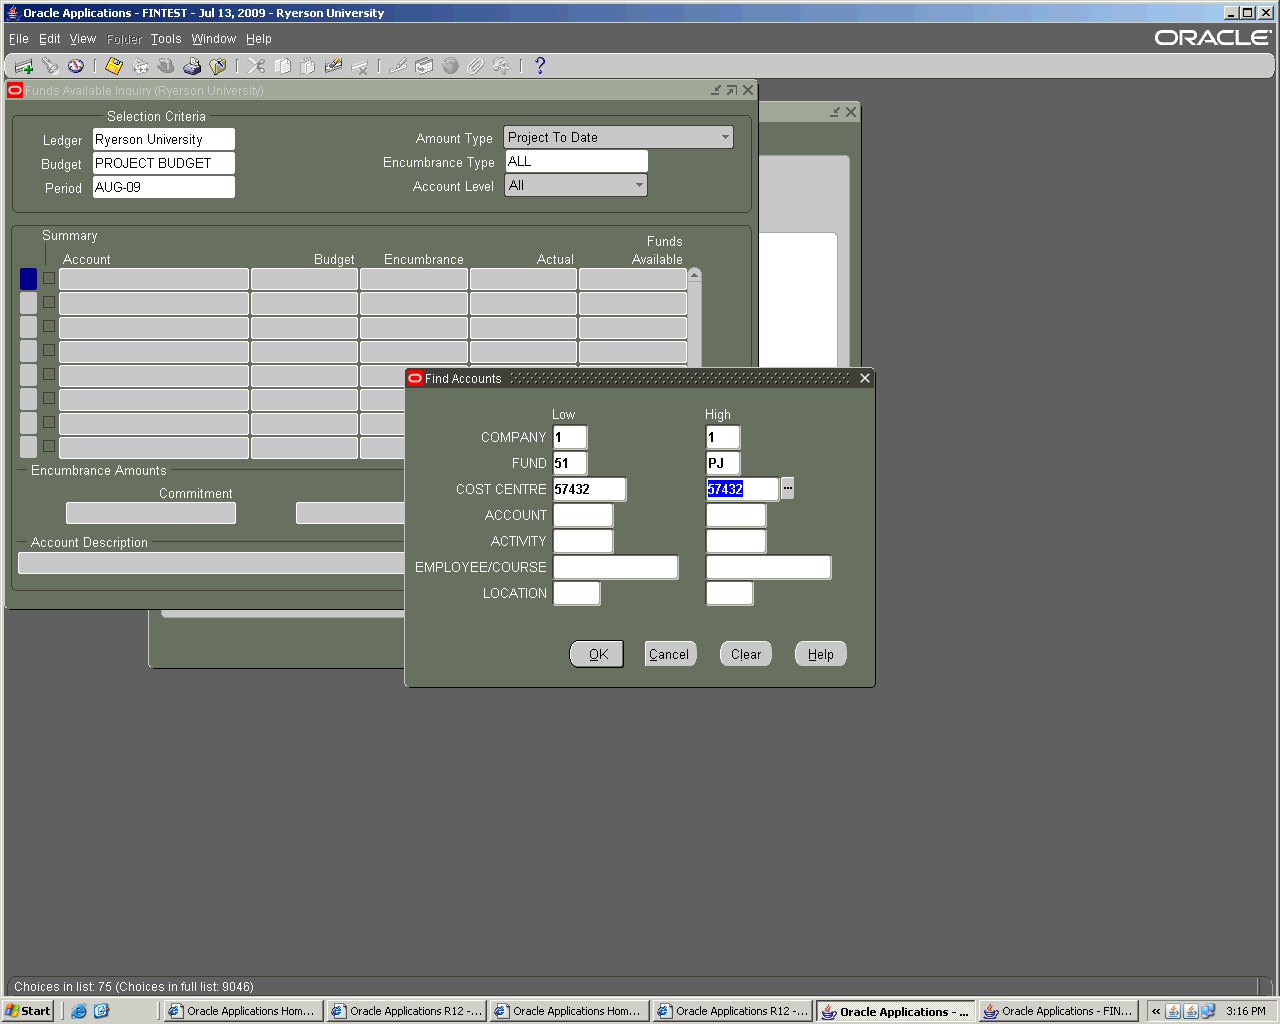
Task: Open the Tools menu
Action: [x=166, y=39]
